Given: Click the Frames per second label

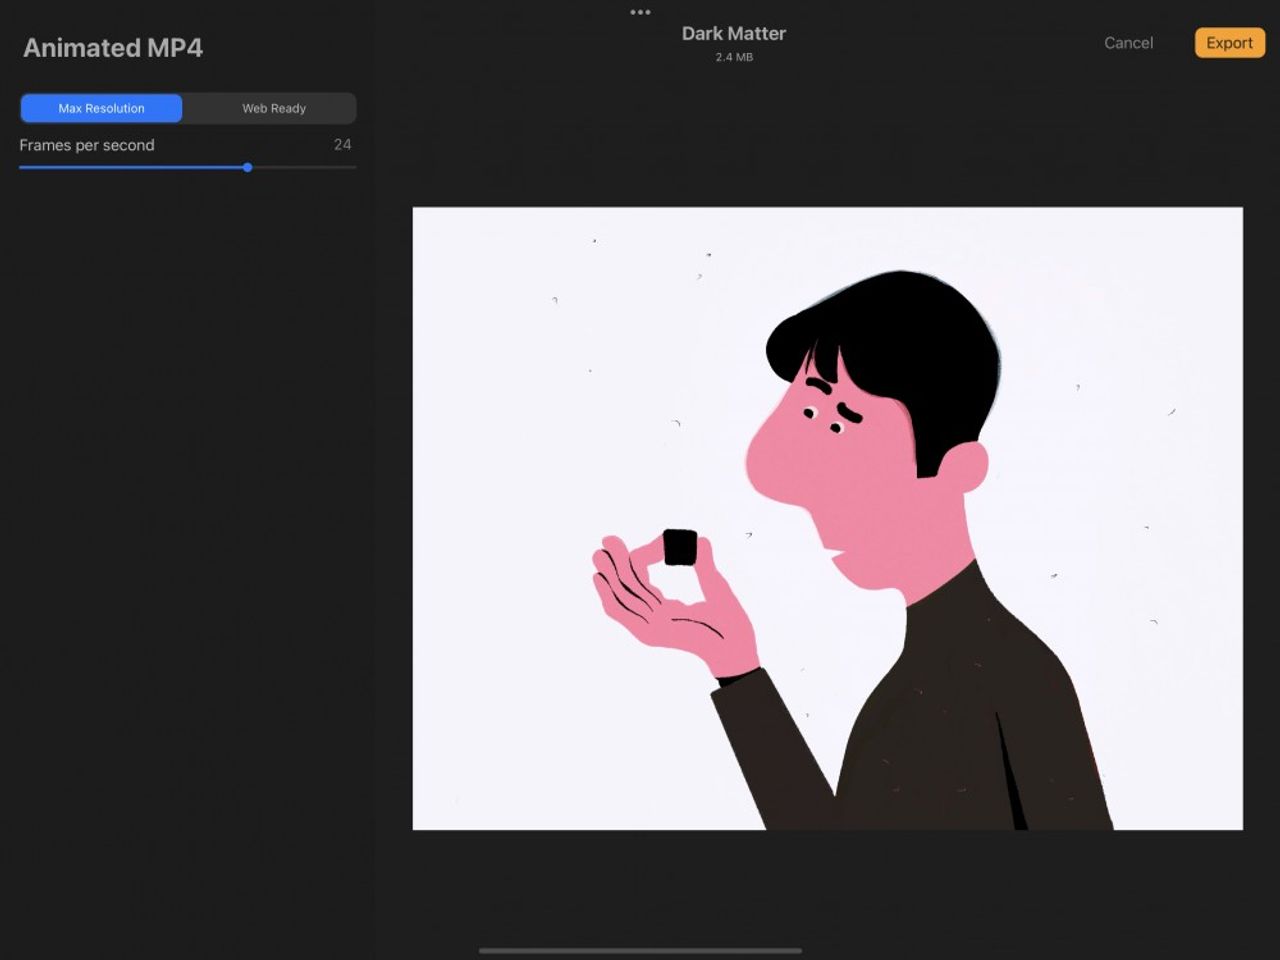Looking at the screenshot, I should click(x=87, y=145).
